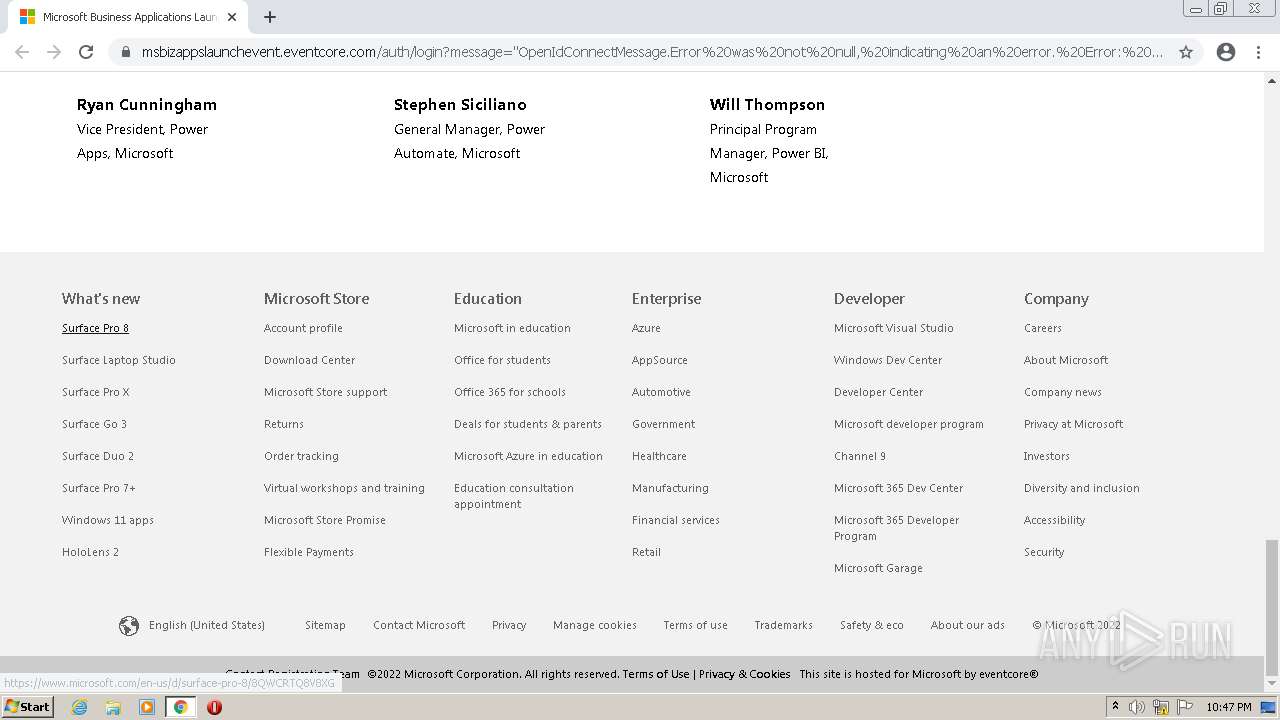1280x720 pixels.
Task: Open Accessibility link under Company
Action: click(x=1054, y=520)
